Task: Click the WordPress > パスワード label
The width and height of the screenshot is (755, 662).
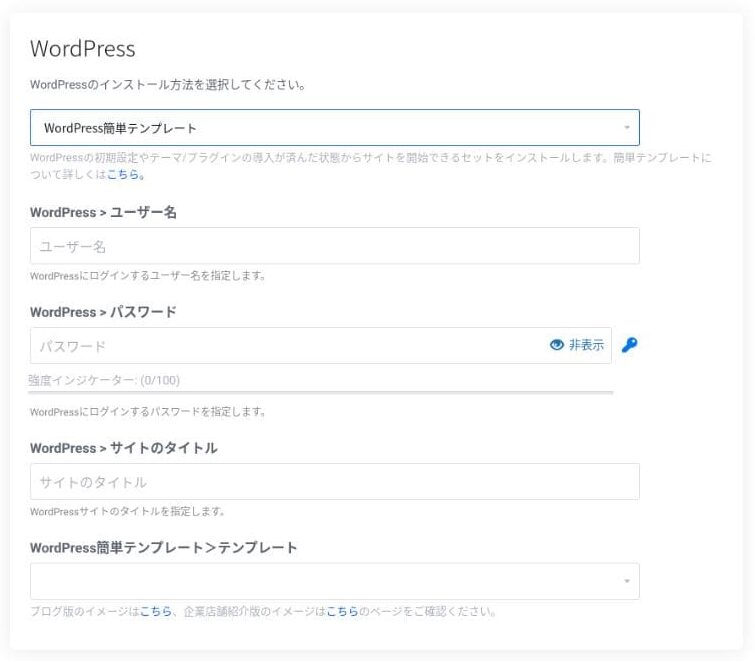Action: [103, 312]
